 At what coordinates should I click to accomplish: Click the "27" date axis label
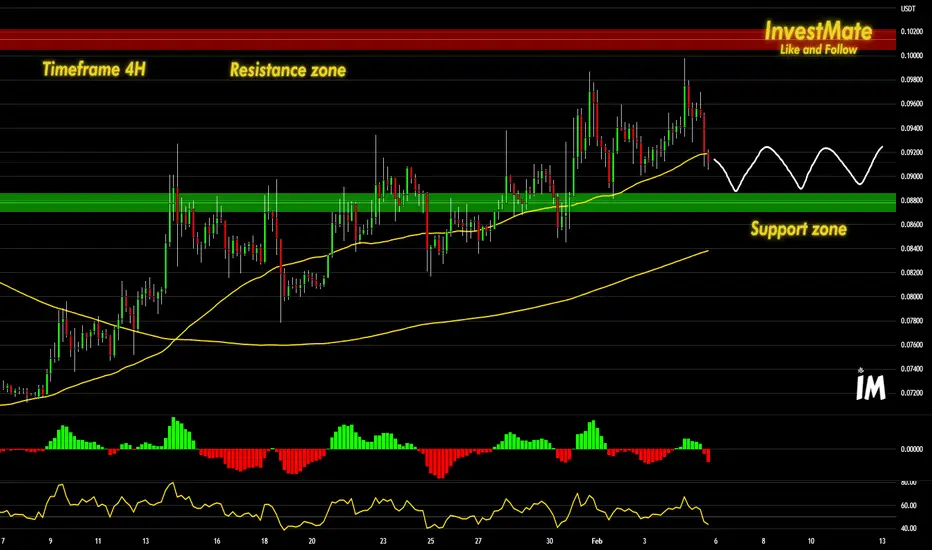tap(478, 541)
